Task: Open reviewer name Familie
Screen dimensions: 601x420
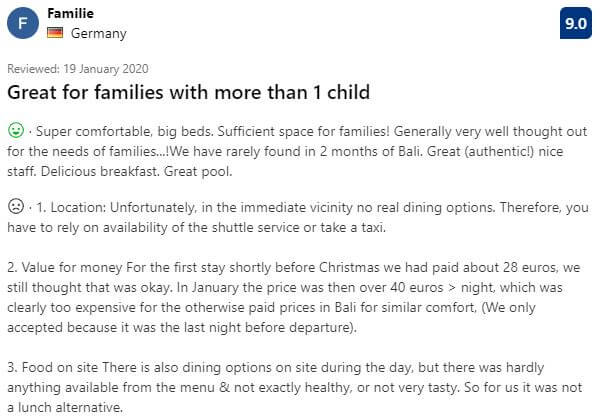Action: (71, 13)
